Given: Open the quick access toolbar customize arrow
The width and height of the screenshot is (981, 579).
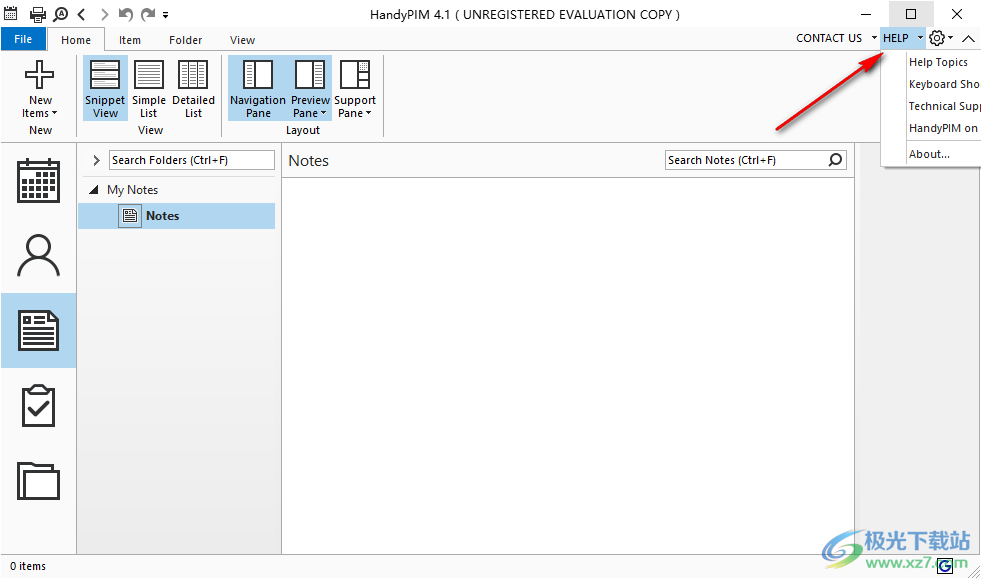Looking at the screenshot, I should tap(165, 14).
